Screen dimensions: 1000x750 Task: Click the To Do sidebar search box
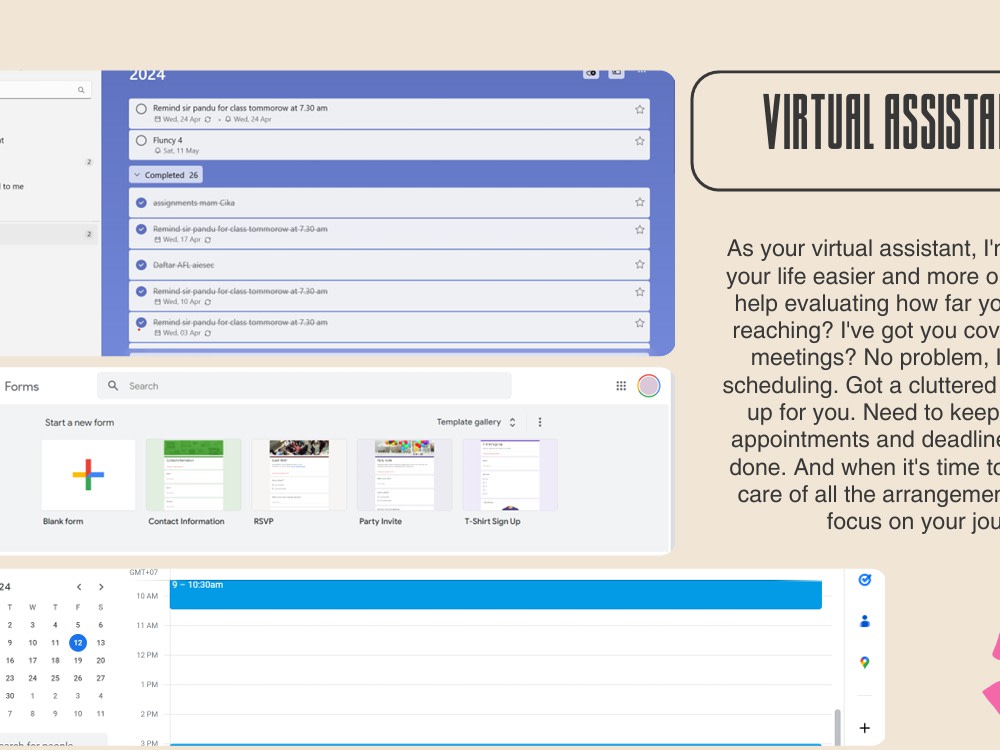click(45, 90)
